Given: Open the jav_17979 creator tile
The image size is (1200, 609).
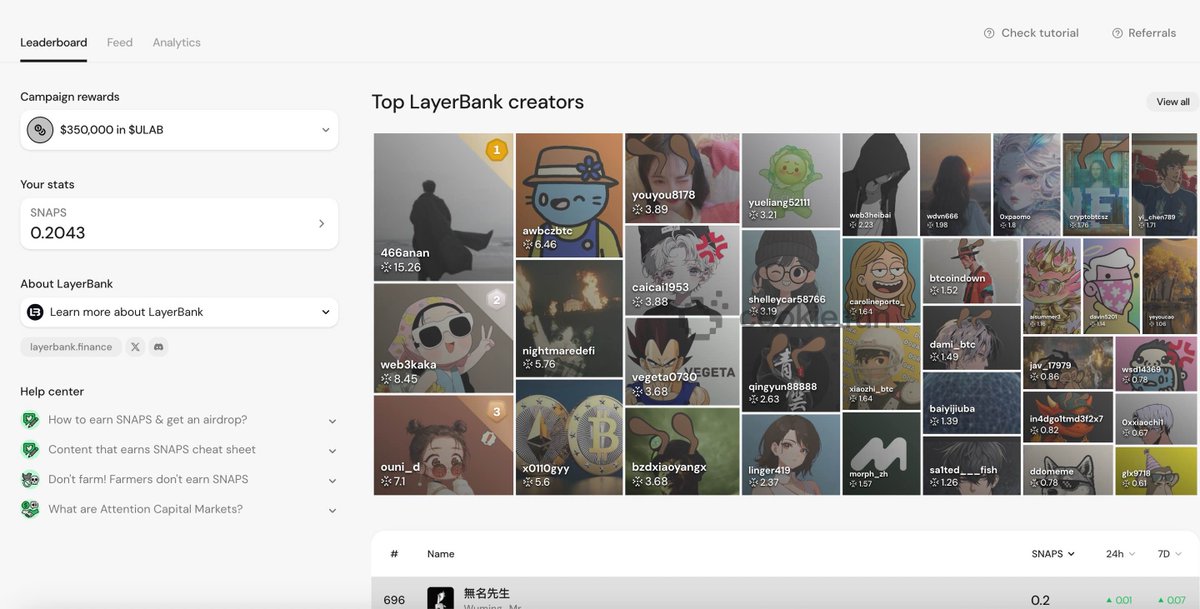Looking at the screenshot, I should coord(1068,362).
